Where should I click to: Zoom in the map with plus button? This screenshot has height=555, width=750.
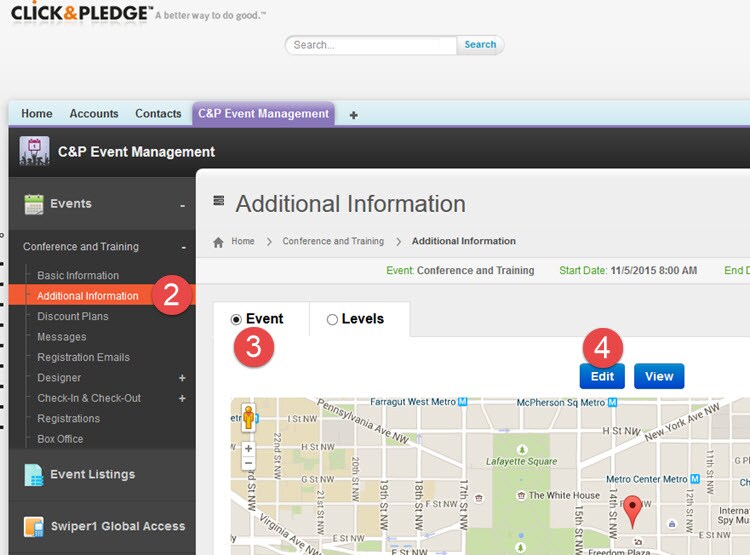[248, 449]
